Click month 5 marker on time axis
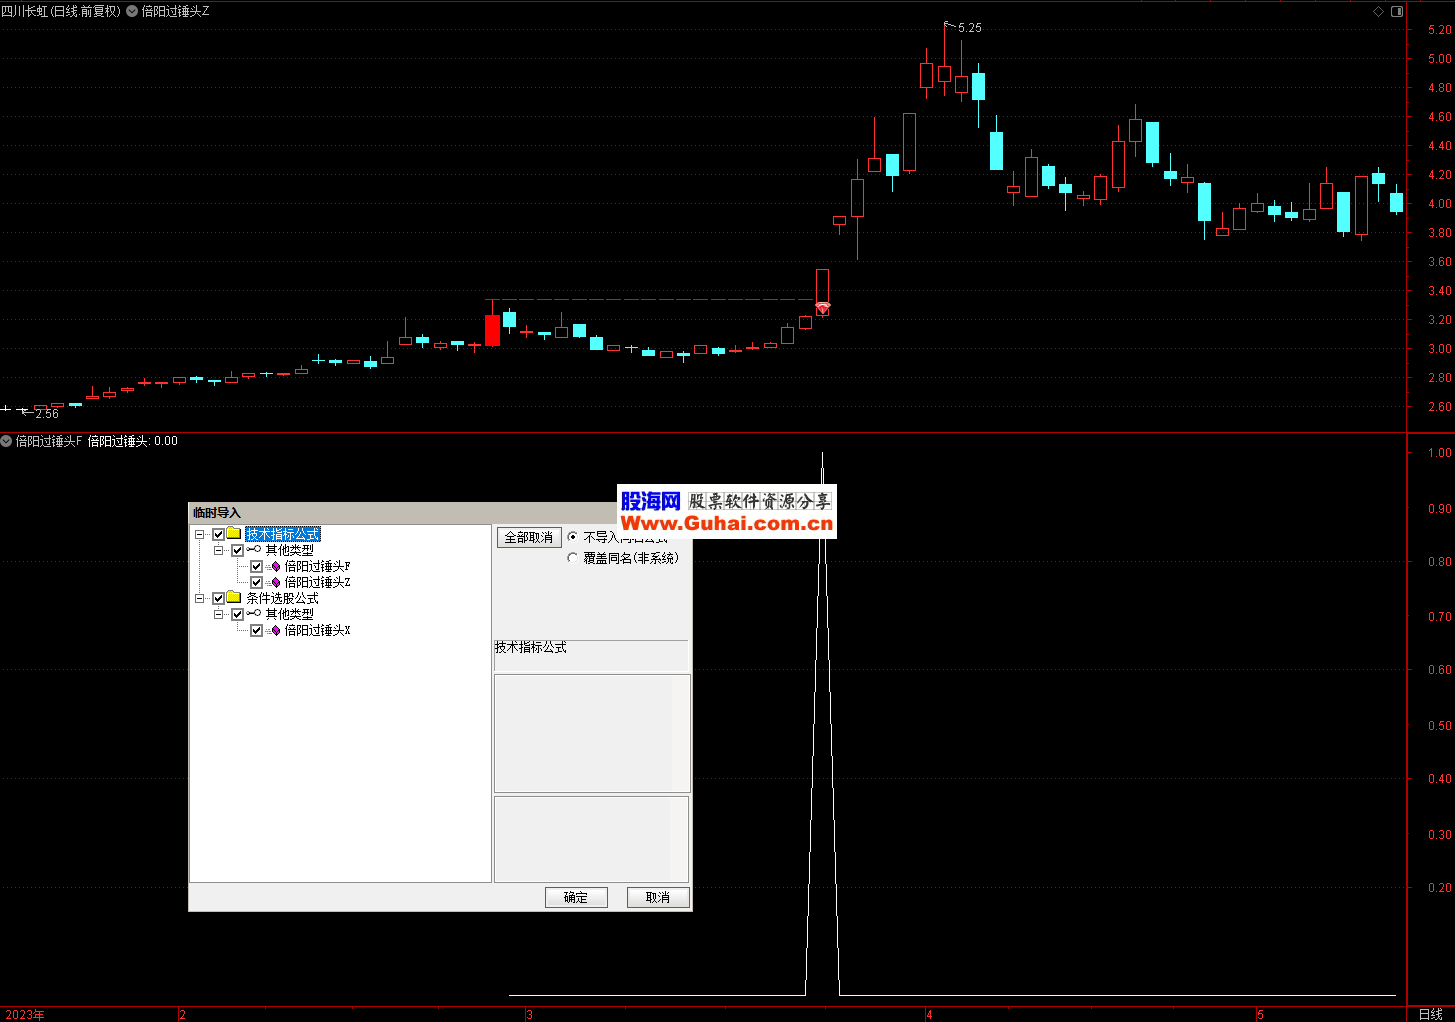The height and width of the screenshot is (1022, 1455). pyautogui.click(x=1261, y=1014)
